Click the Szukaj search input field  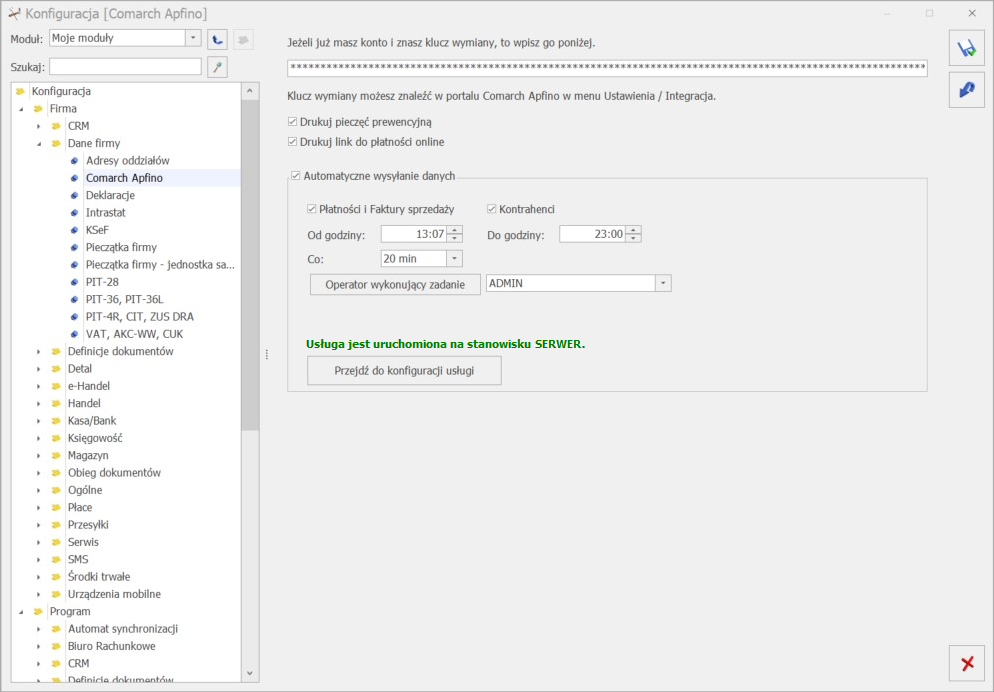(x=126, y=67)
